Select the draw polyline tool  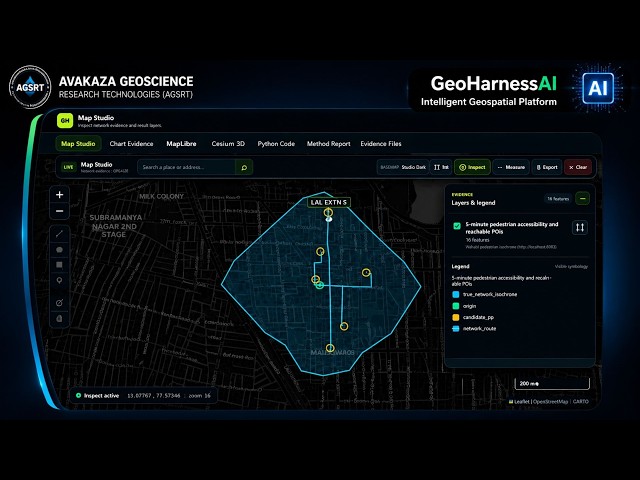pos(59,233)
